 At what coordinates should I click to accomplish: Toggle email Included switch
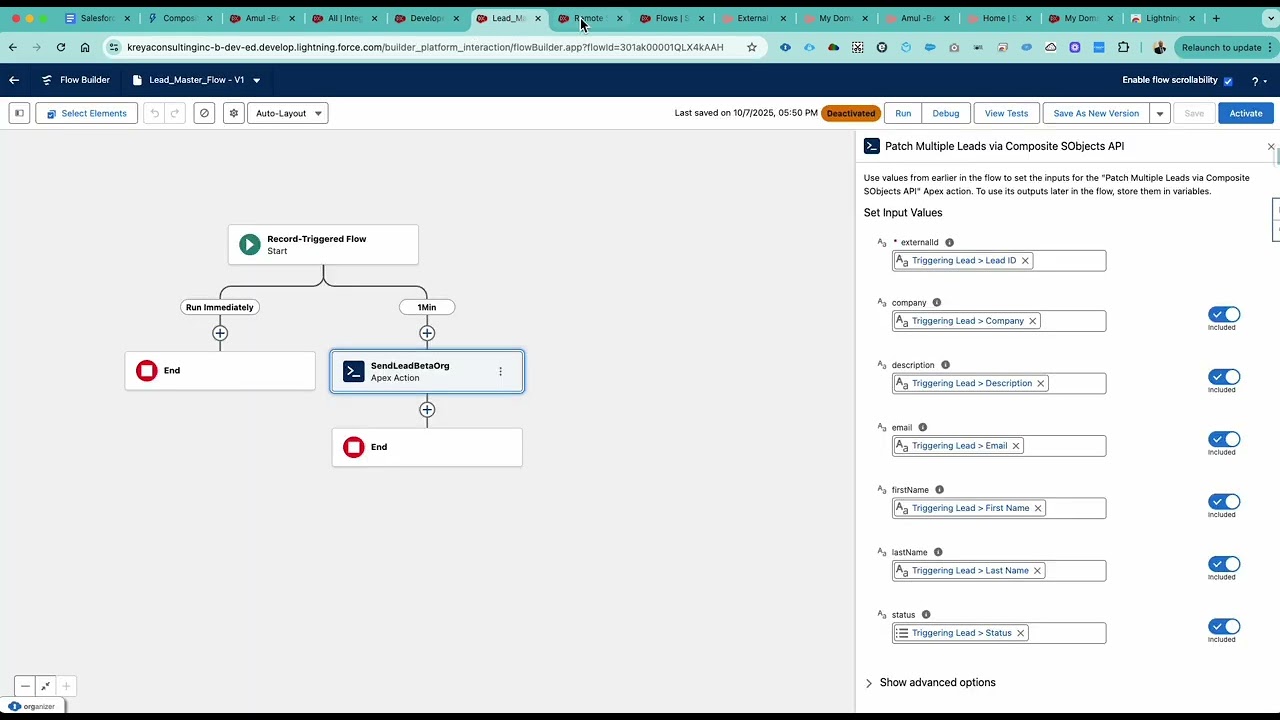(1224, 439)
